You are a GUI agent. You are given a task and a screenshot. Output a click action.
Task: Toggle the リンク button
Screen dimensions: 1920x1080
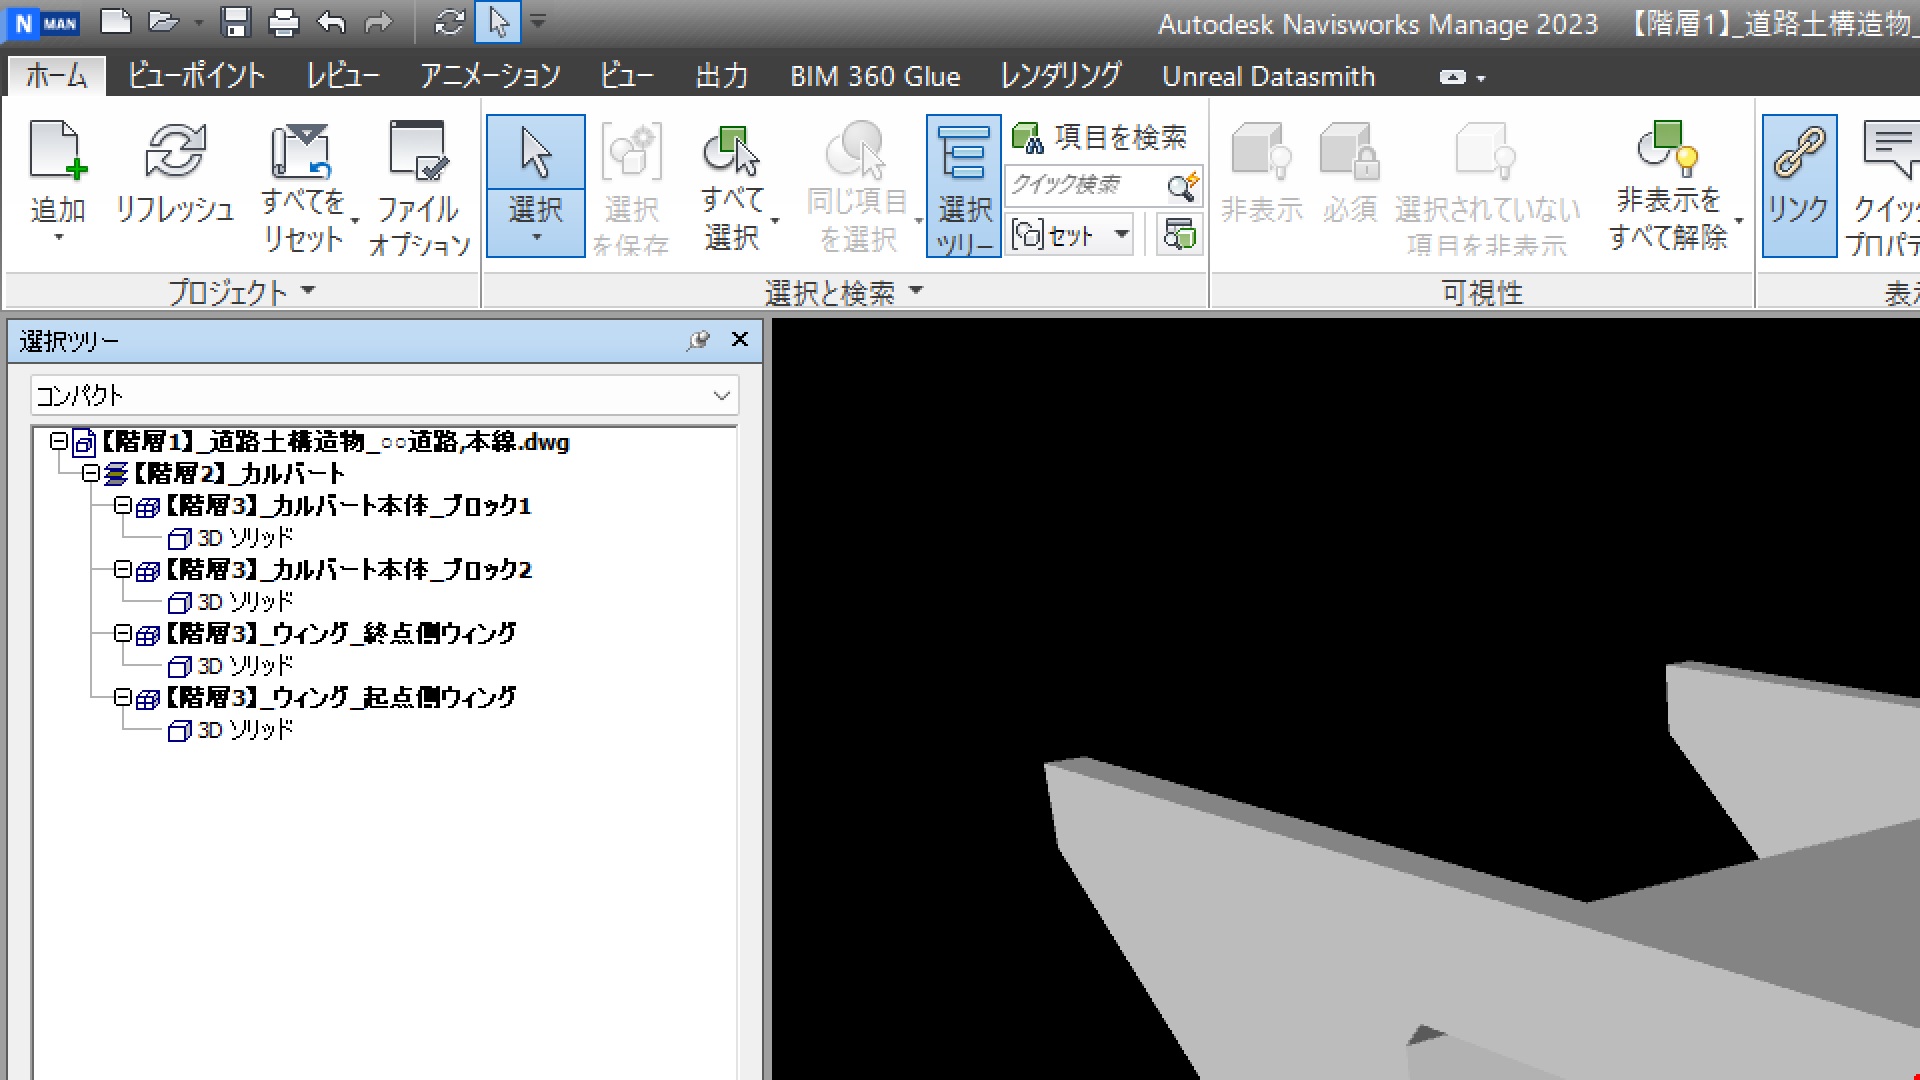click(1798, 186)
